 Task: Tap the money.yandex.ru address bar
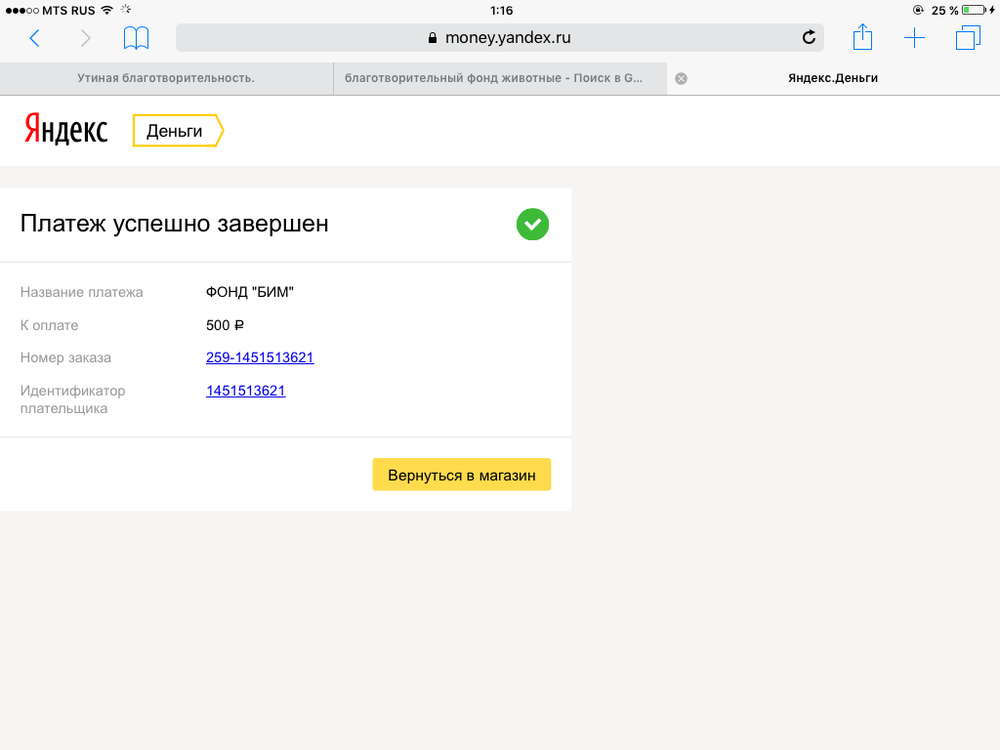(x=498, y=38)
